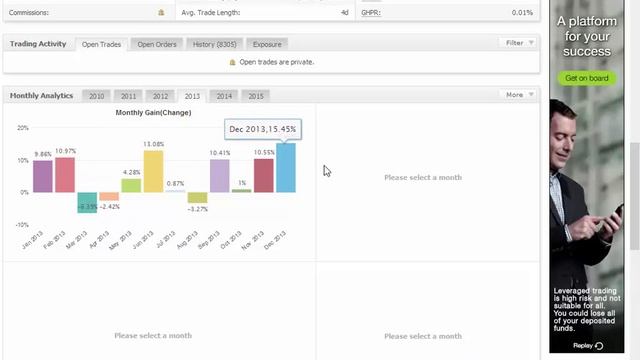Select the Aug 2013 olive negative bar
The width and height of the screenshot is (640, 360).
[198, 198]
